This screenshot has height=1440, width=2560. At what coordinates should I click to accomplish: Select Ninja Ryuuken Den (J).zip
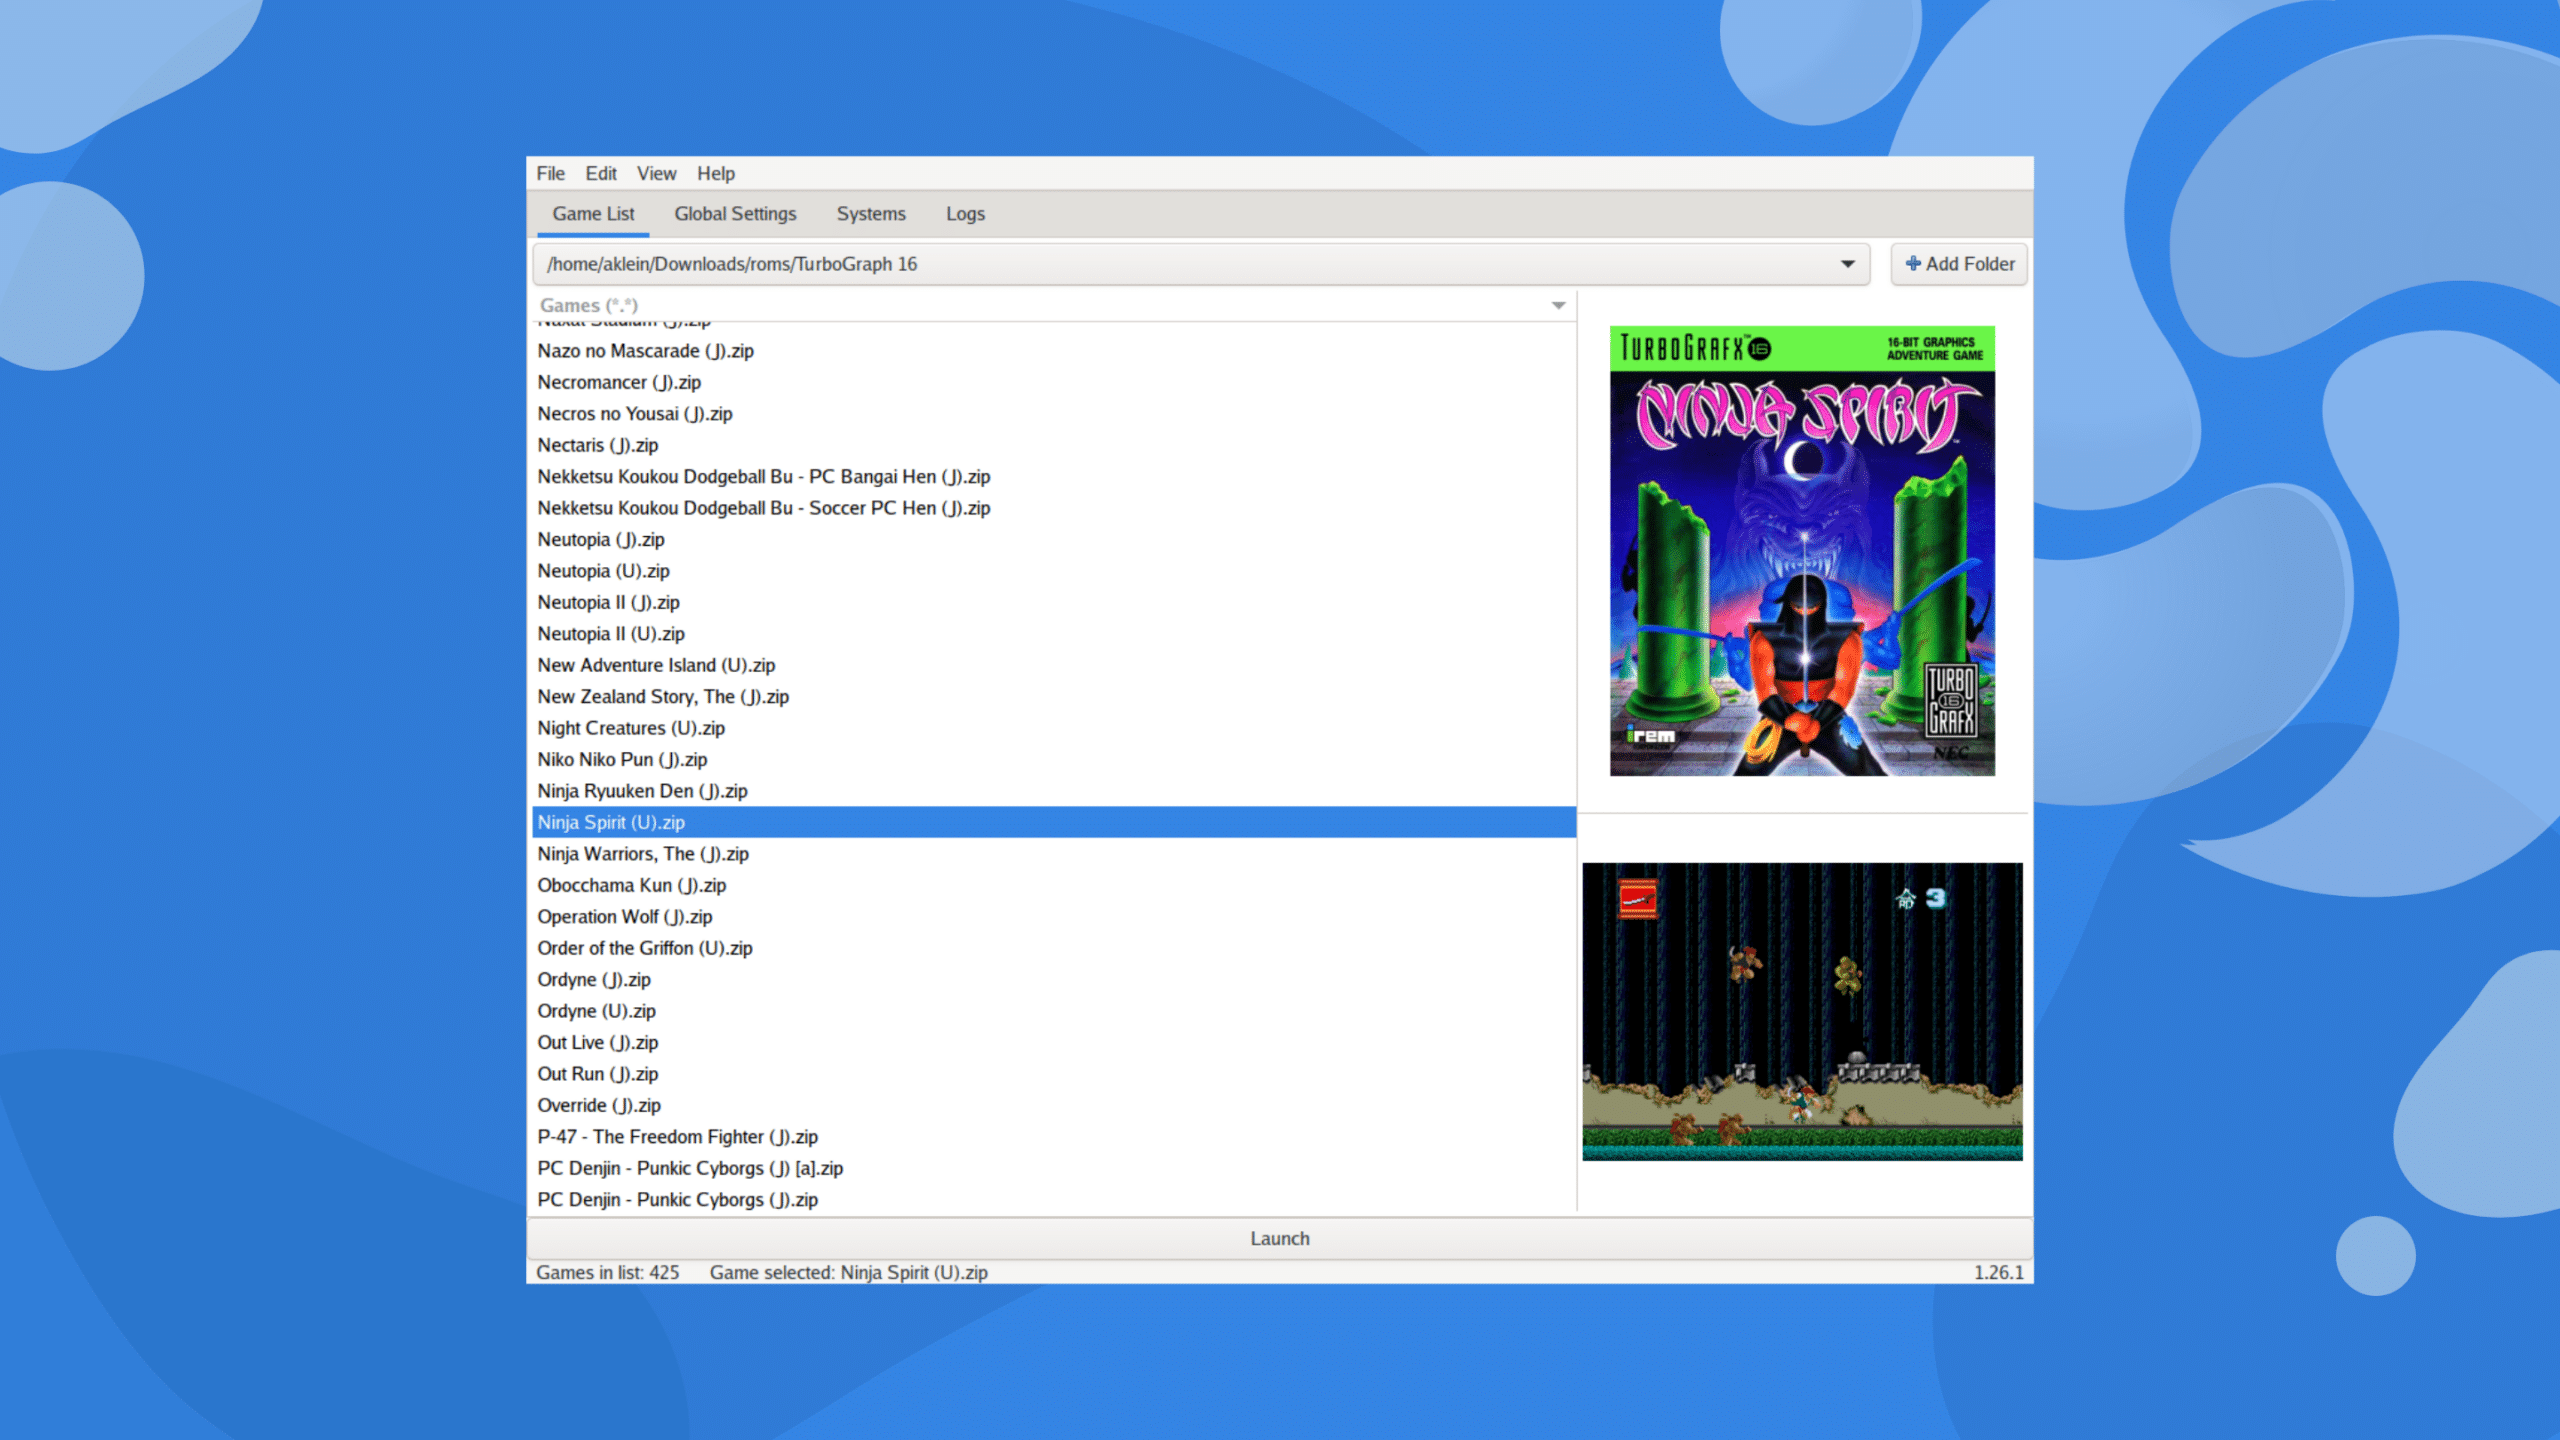pyautogui.click(x=1054, y=791)
